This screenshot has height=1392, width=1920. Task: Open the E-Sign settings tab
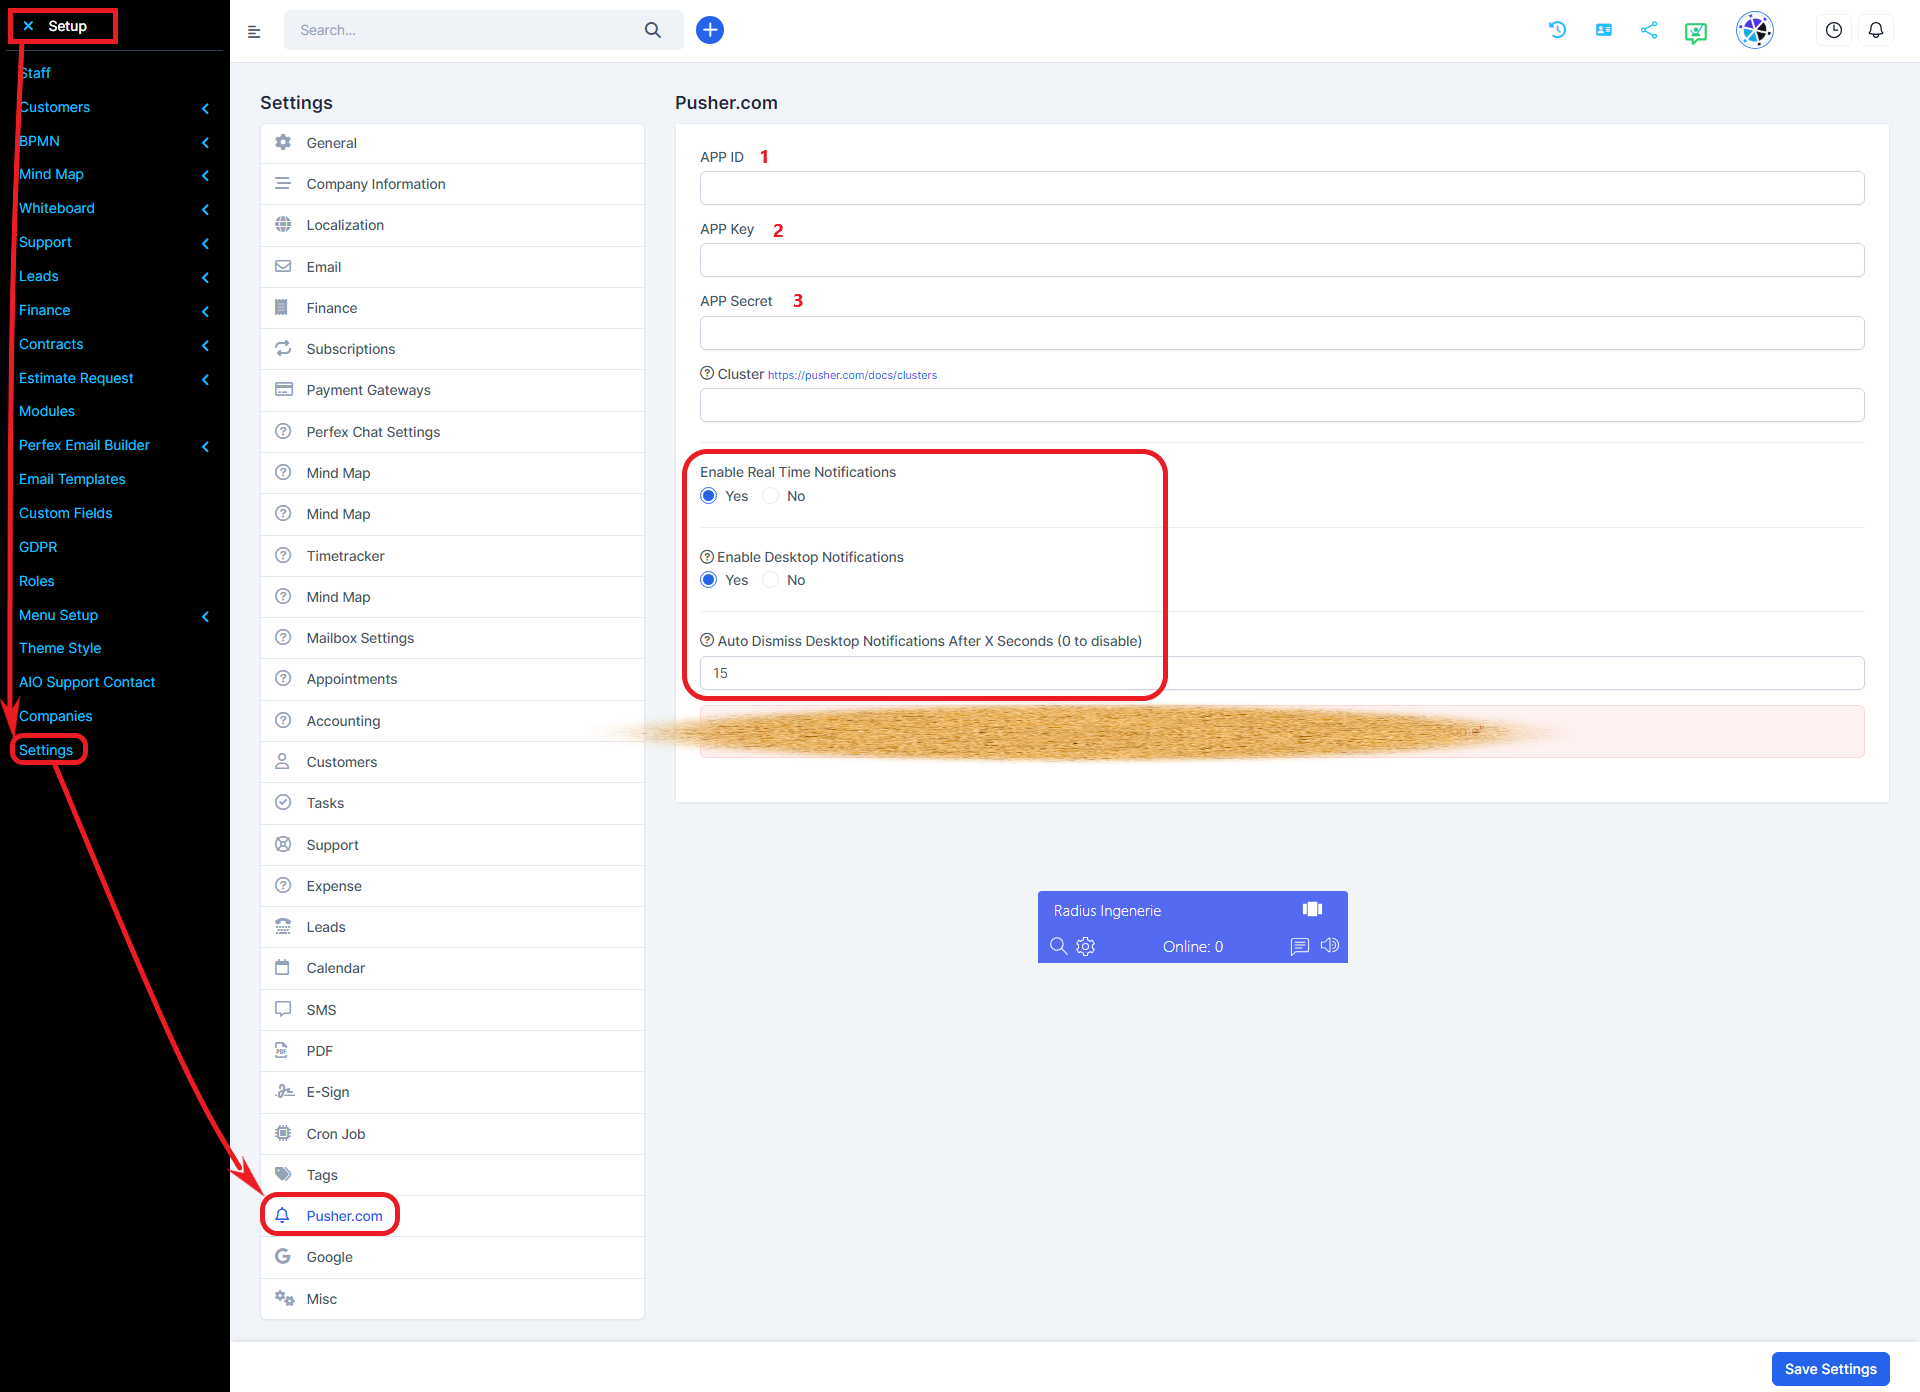(452, 1092)
